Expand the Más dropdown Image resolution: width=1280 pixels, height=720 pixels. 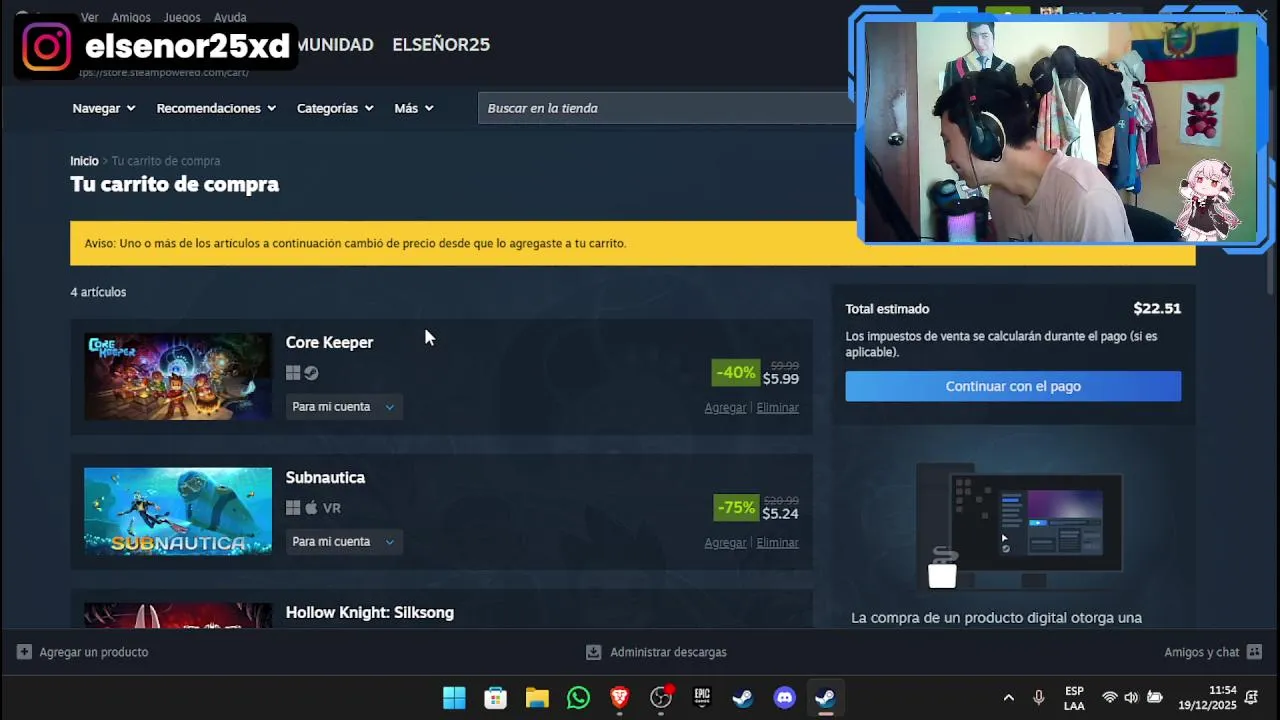tap(414, 108)
